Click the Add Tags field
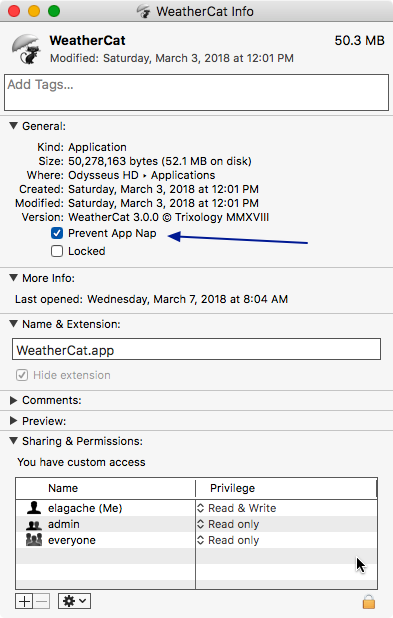The height and width of the screenshot is (618, 393). tap(196, 93)
